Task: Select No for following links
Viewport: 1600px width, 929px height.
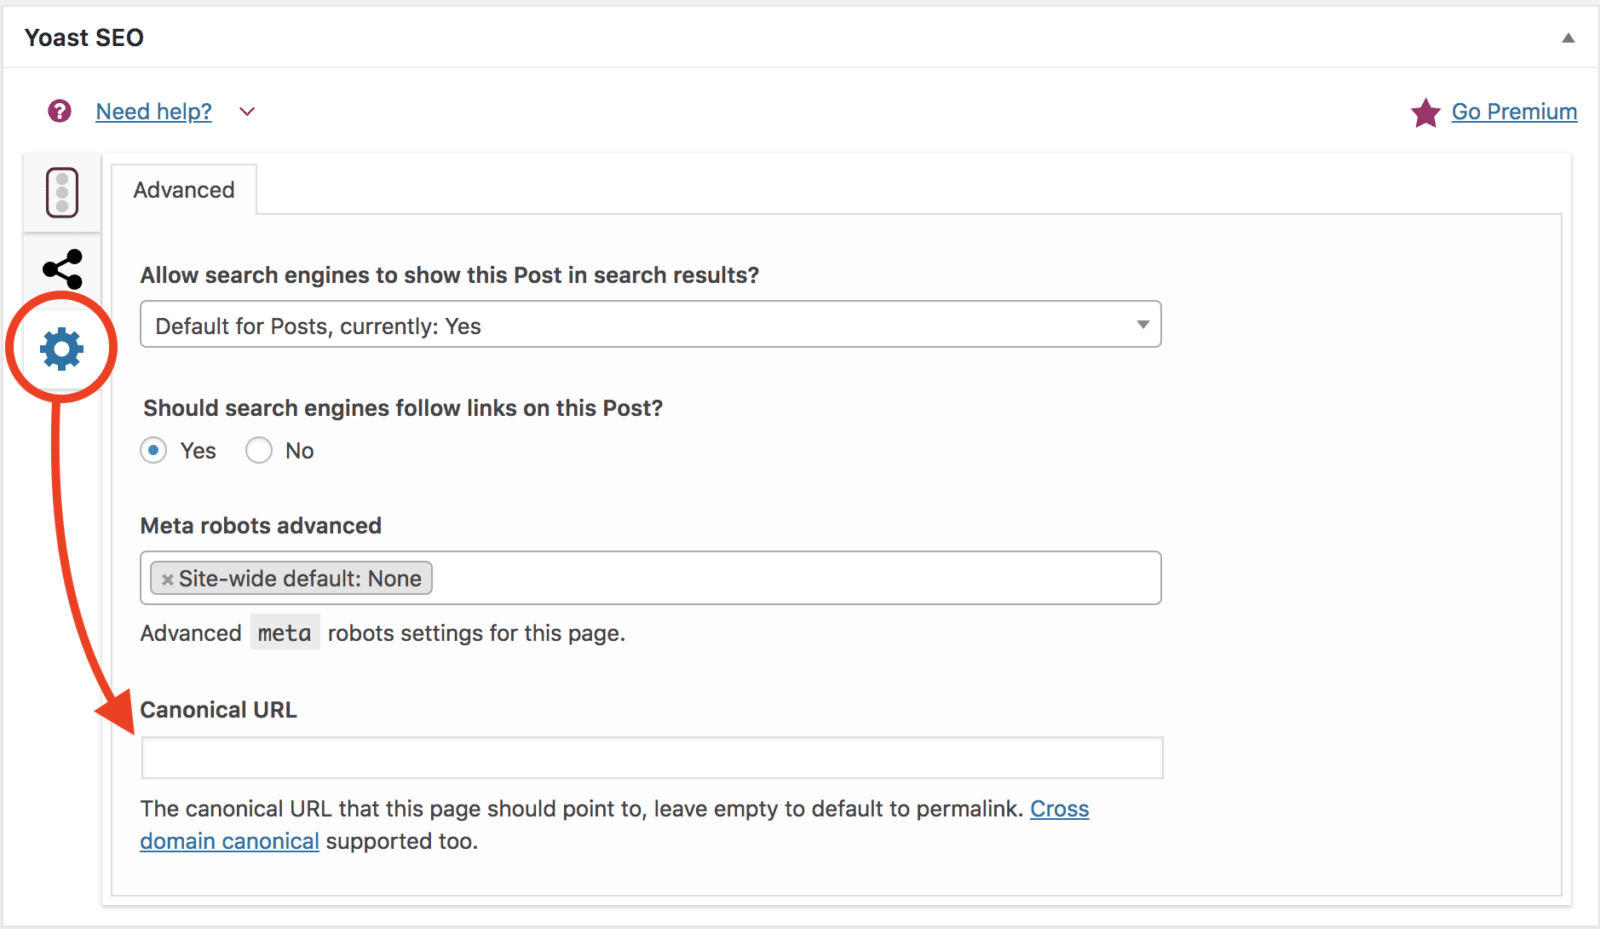Action: (259, 451)
